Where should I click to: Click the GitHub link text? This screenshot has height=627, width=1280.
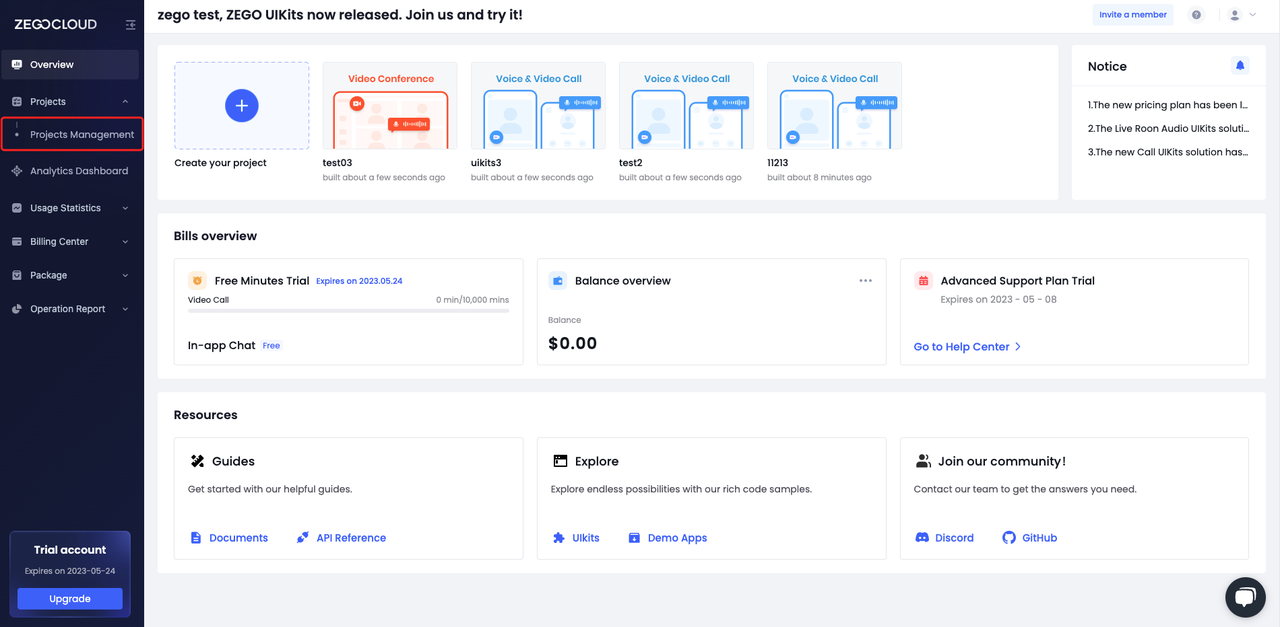coord(1040,538)
